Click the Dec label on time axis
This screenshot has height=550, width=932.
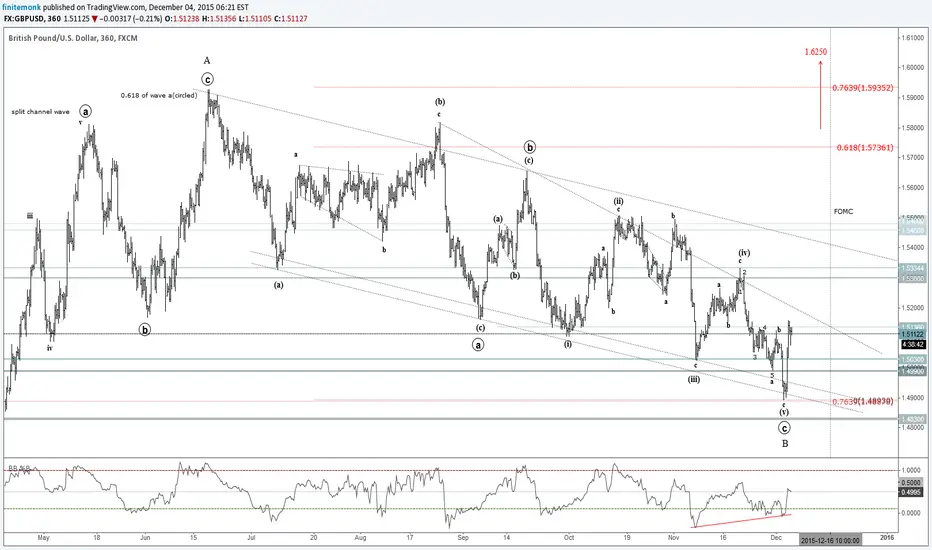pyautogui.click(x=776, y=538)
